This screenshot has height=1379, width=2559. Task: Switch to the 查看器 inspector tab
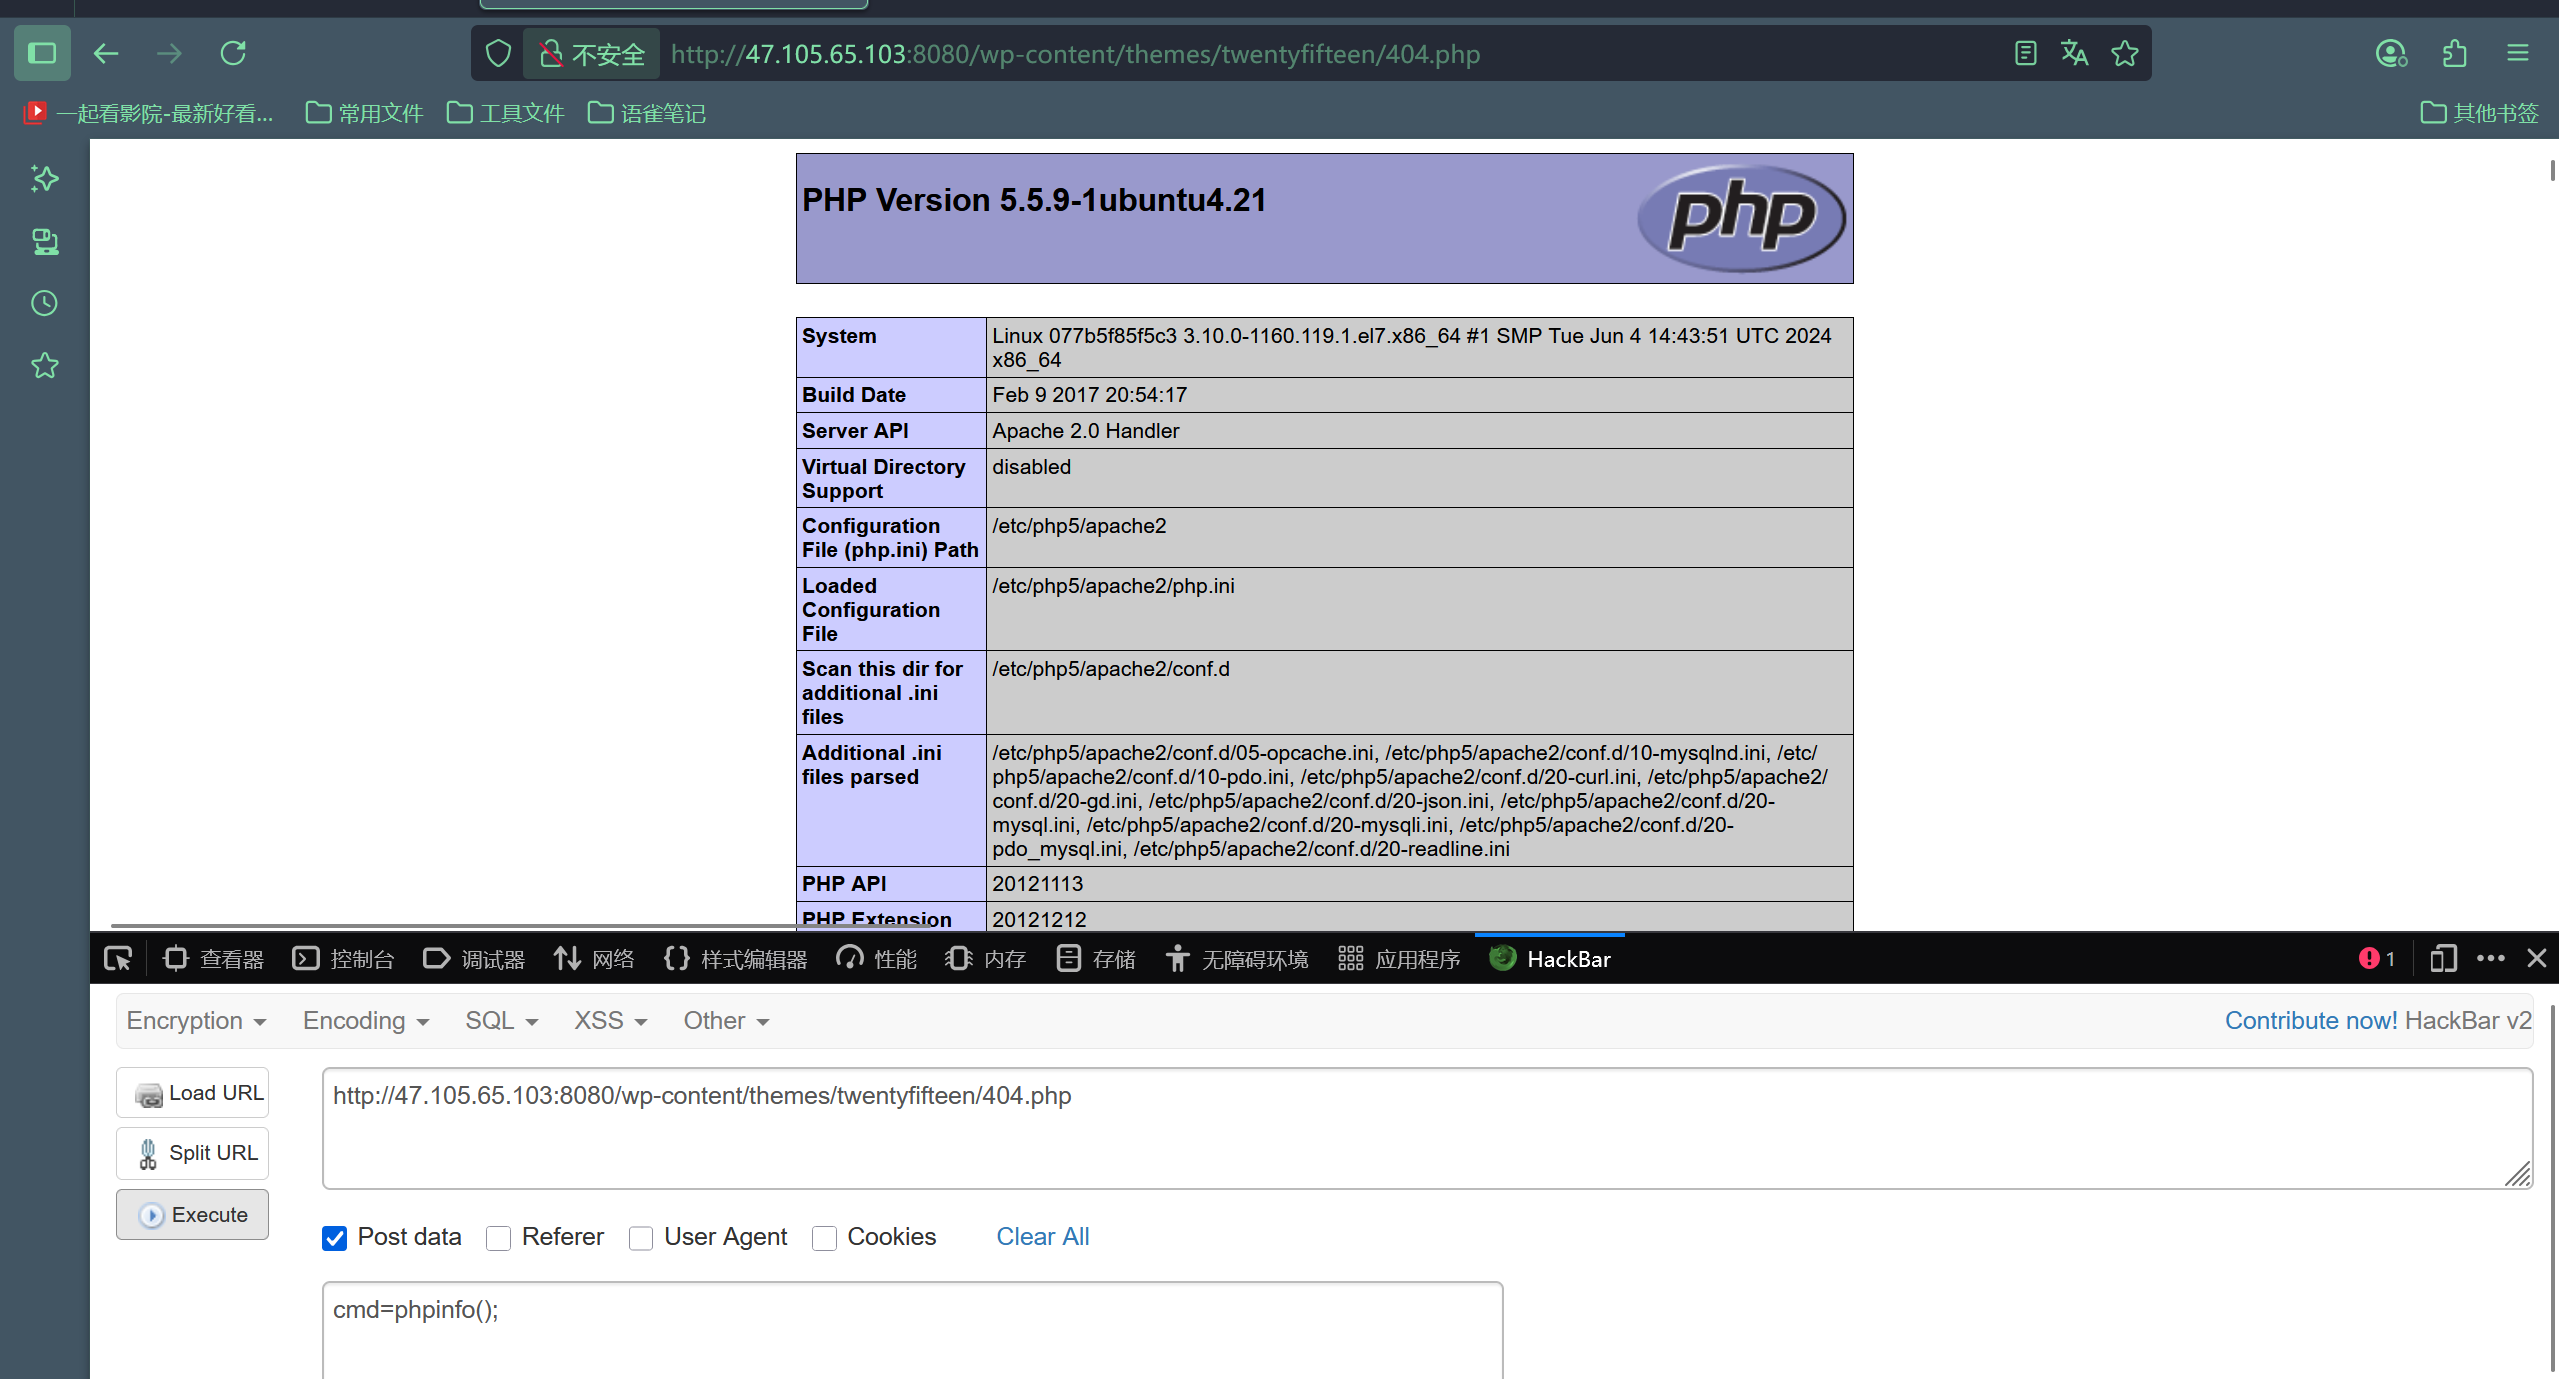point(213,959)
